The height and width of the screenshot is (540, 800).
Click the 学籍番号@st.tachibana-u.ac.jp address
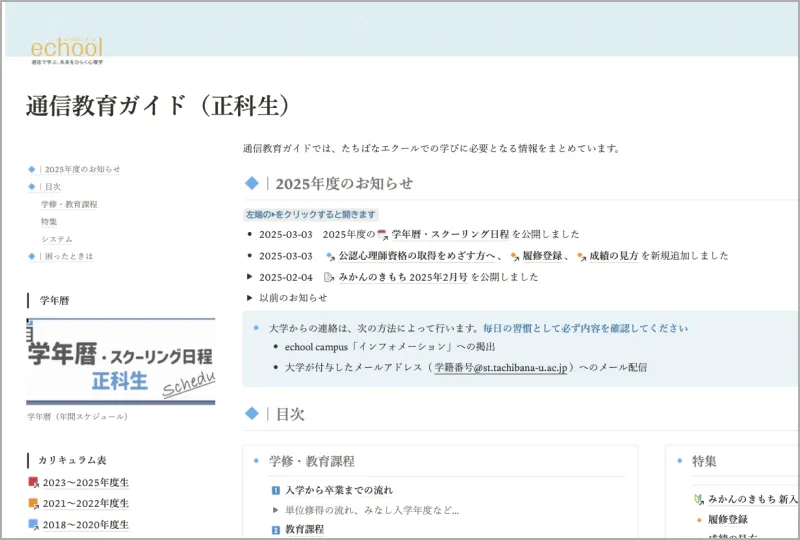click(501, 367)
